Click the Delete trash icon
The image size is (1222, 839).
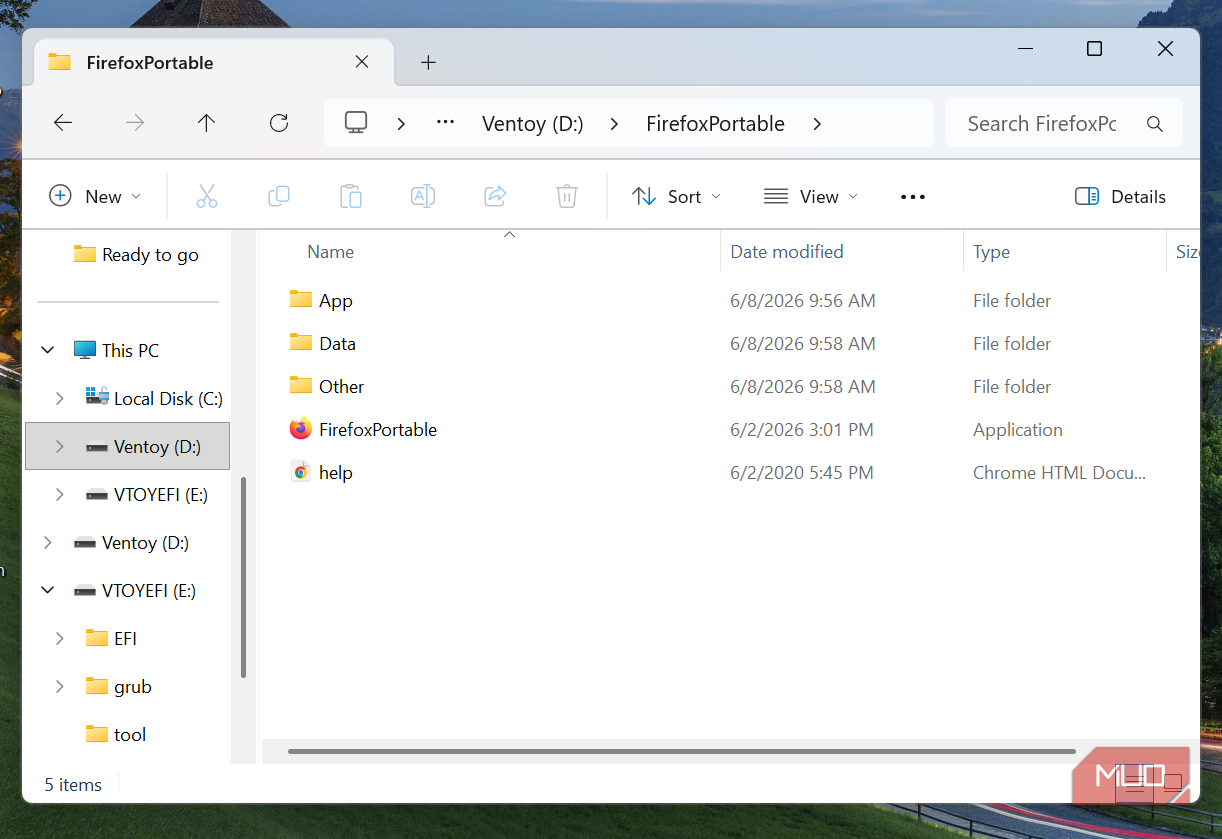coord(567,196)
